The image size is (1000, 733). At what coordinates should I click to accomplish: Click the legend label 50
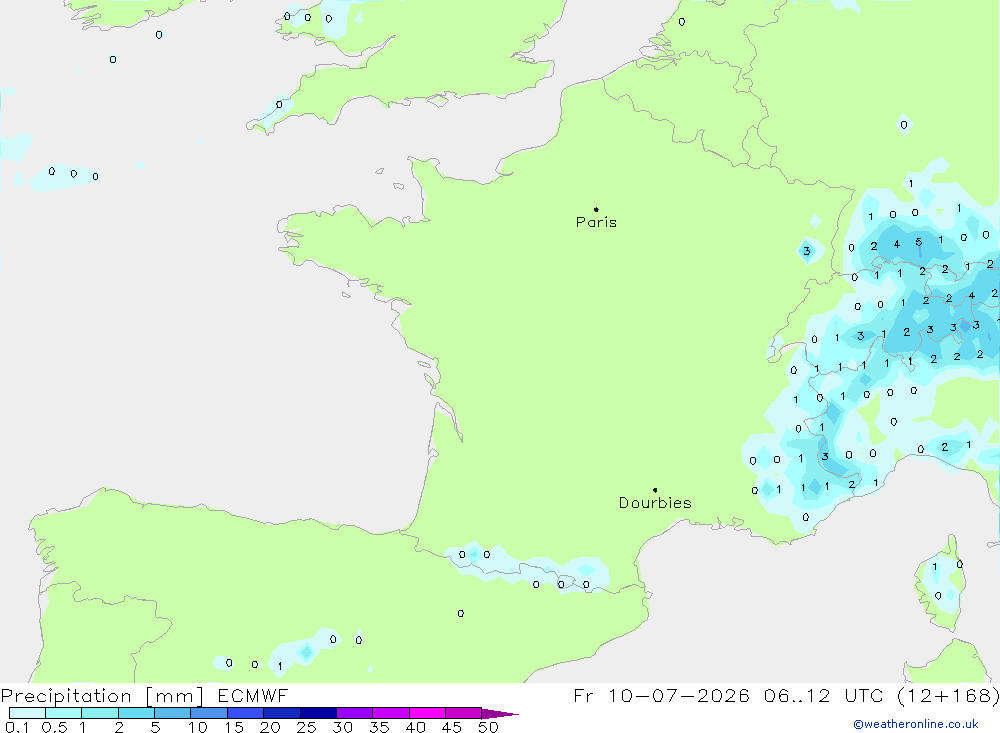pyautogui.click(x=488, y=727)
